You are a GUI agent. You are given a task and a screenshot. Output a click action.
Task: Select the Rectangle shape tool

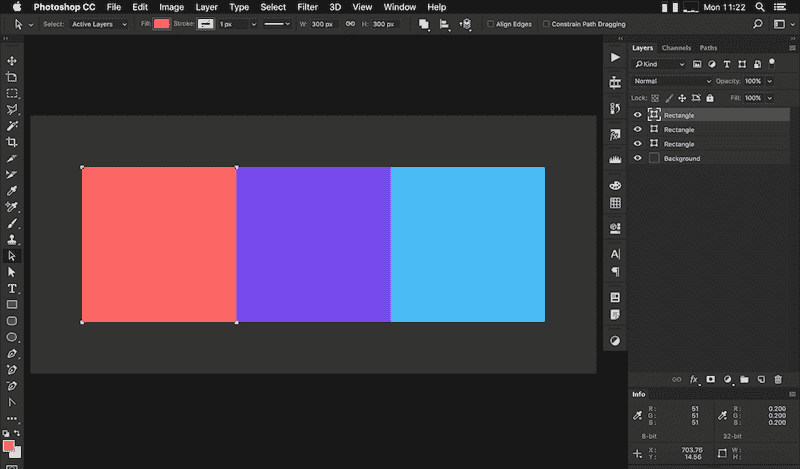[12, 305]
